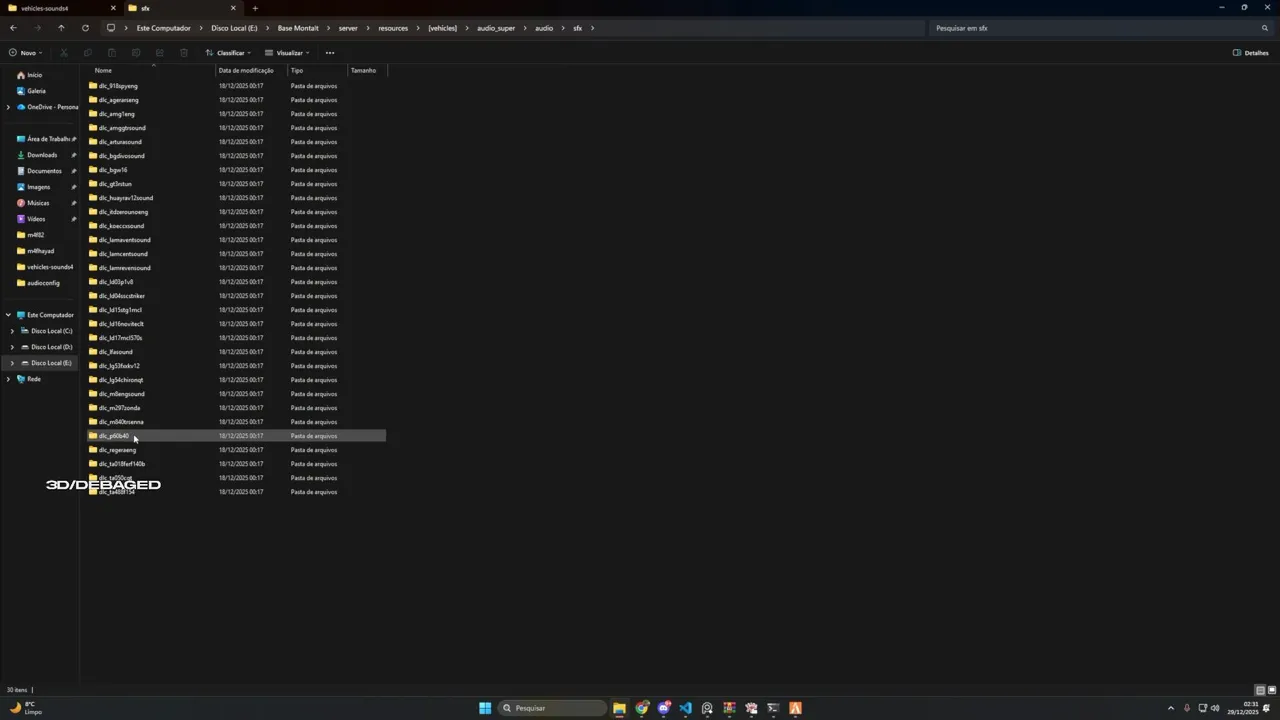Viewport: 1280px width, 720px height.
Task: Select the dlc_amggtrsound folder
Action: (x=236, y=128)
